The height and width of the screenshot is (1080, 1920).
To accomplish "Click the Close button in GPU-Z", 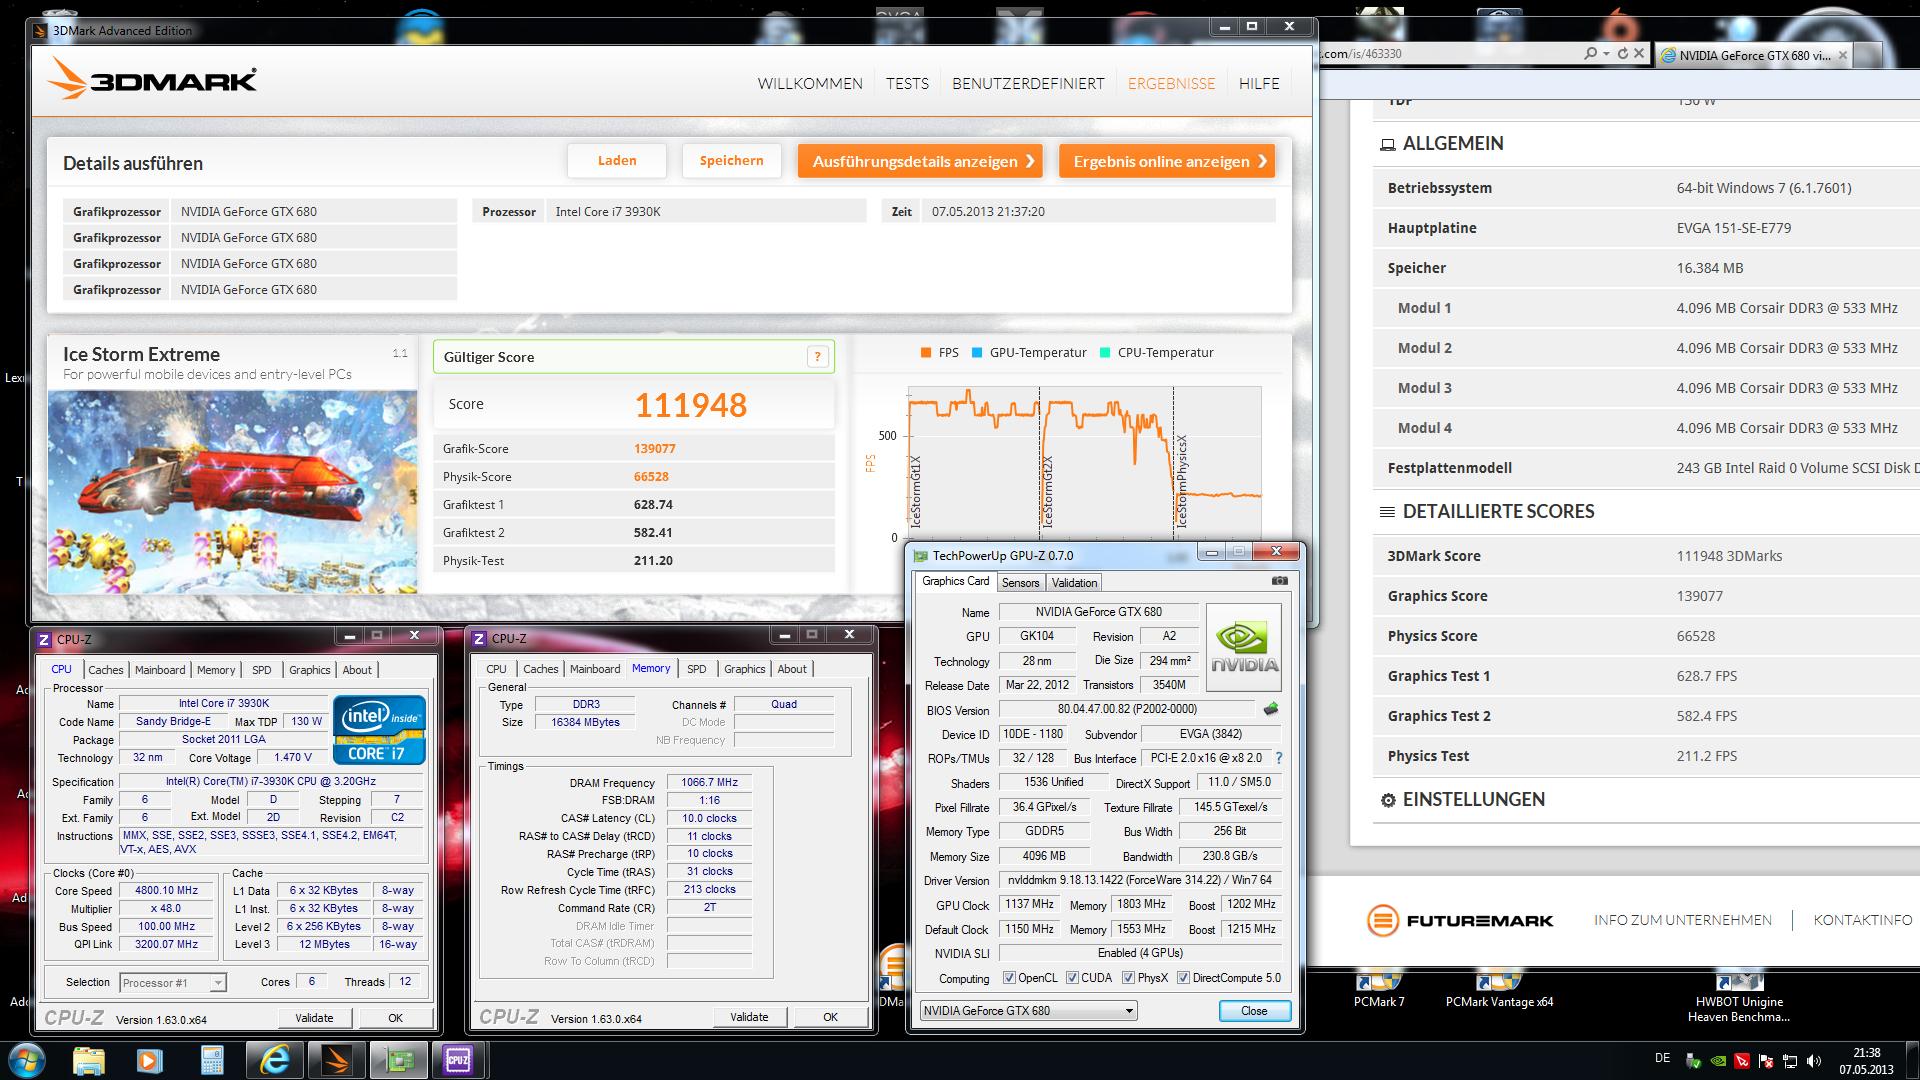I will click(1254, 1011).
